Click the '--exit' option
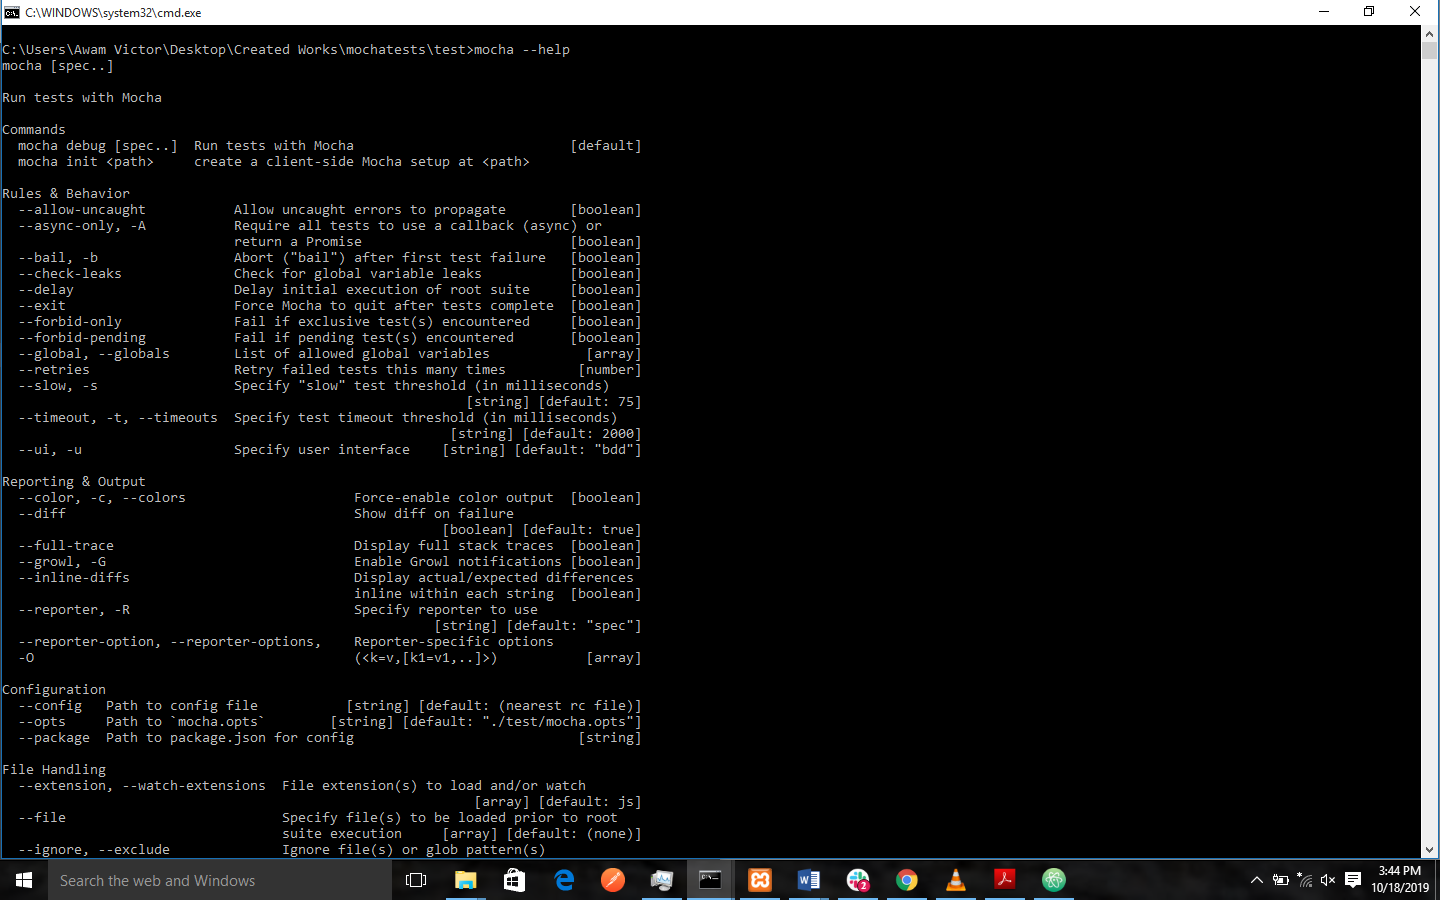1440x900 pixels. point(42,306)
